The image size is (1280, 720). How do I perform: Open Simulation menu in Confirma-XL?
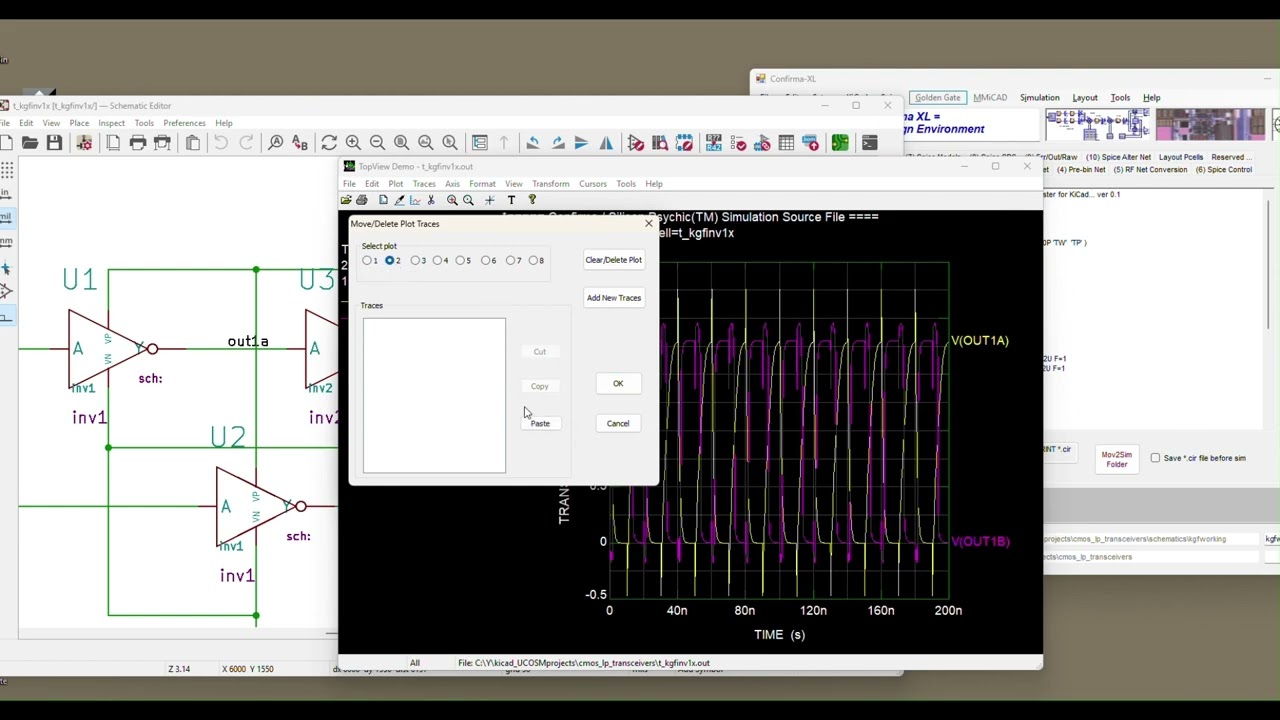click(x=1039, y=98)
